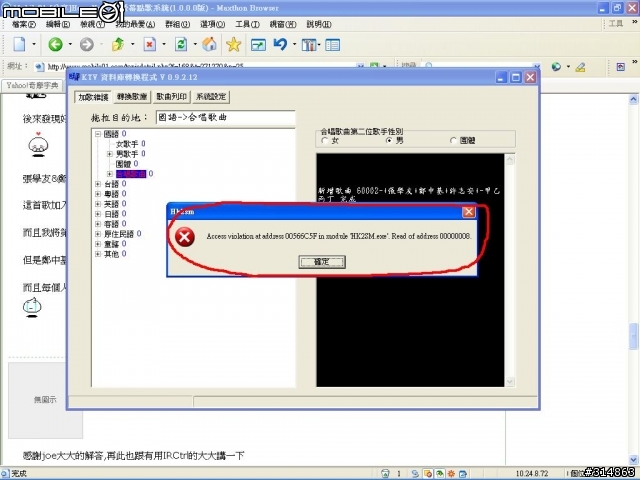This screenshot has height=480, width=640.
Task: Select the 團體 radio button for second singer
Action: point(453,140)
